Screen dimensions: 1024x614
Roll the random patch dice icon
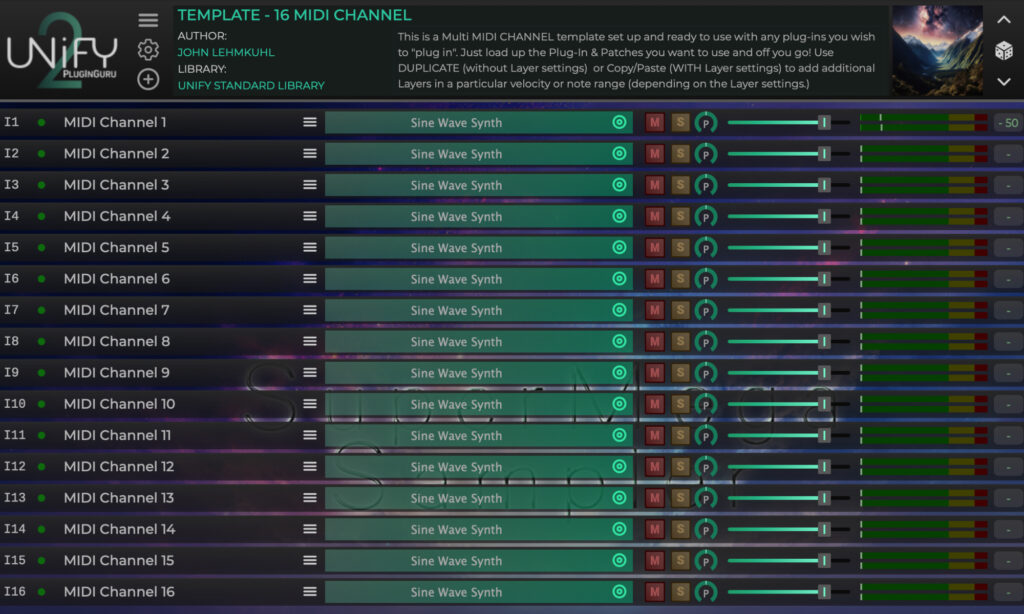pyautogui.click(x=1003, y=51)
